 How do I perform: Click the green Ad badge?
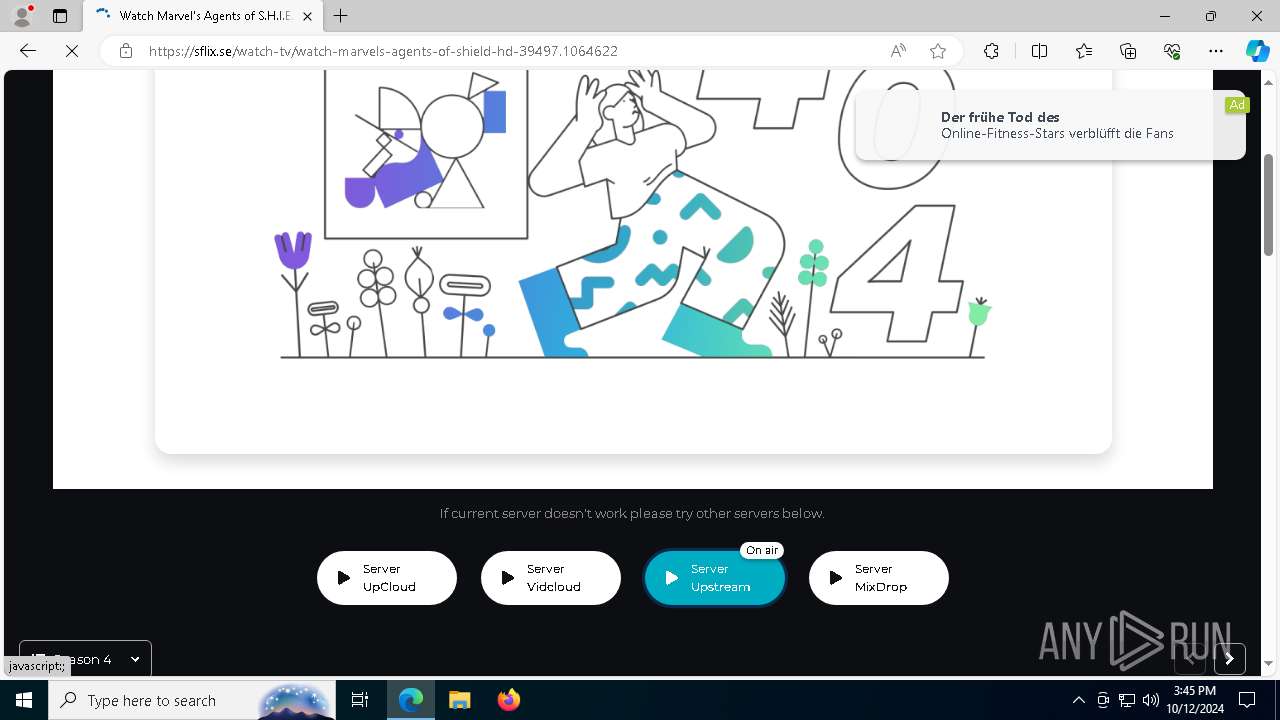(x=1237, y=105)
